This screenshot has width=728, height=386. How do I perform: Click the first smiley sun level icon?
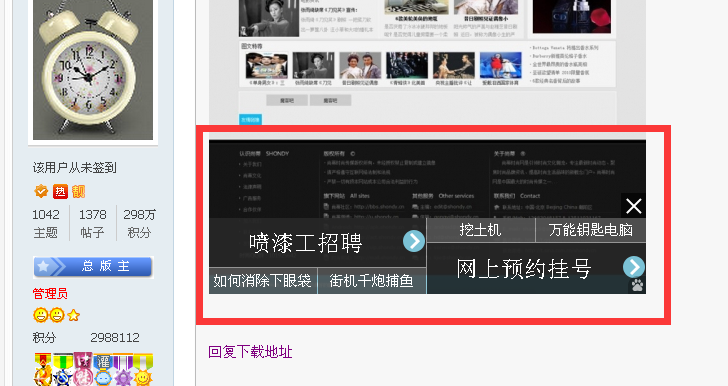point(41,315)
